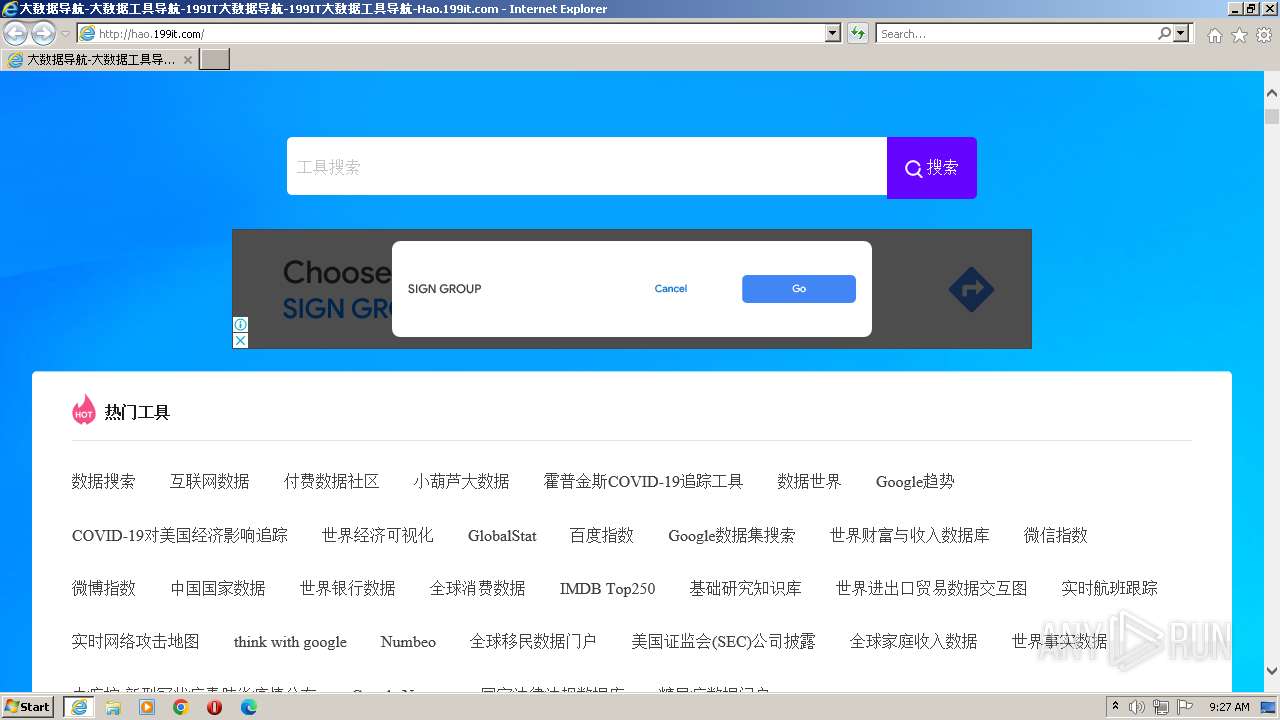Click the ad info icon

click(240, 325)
